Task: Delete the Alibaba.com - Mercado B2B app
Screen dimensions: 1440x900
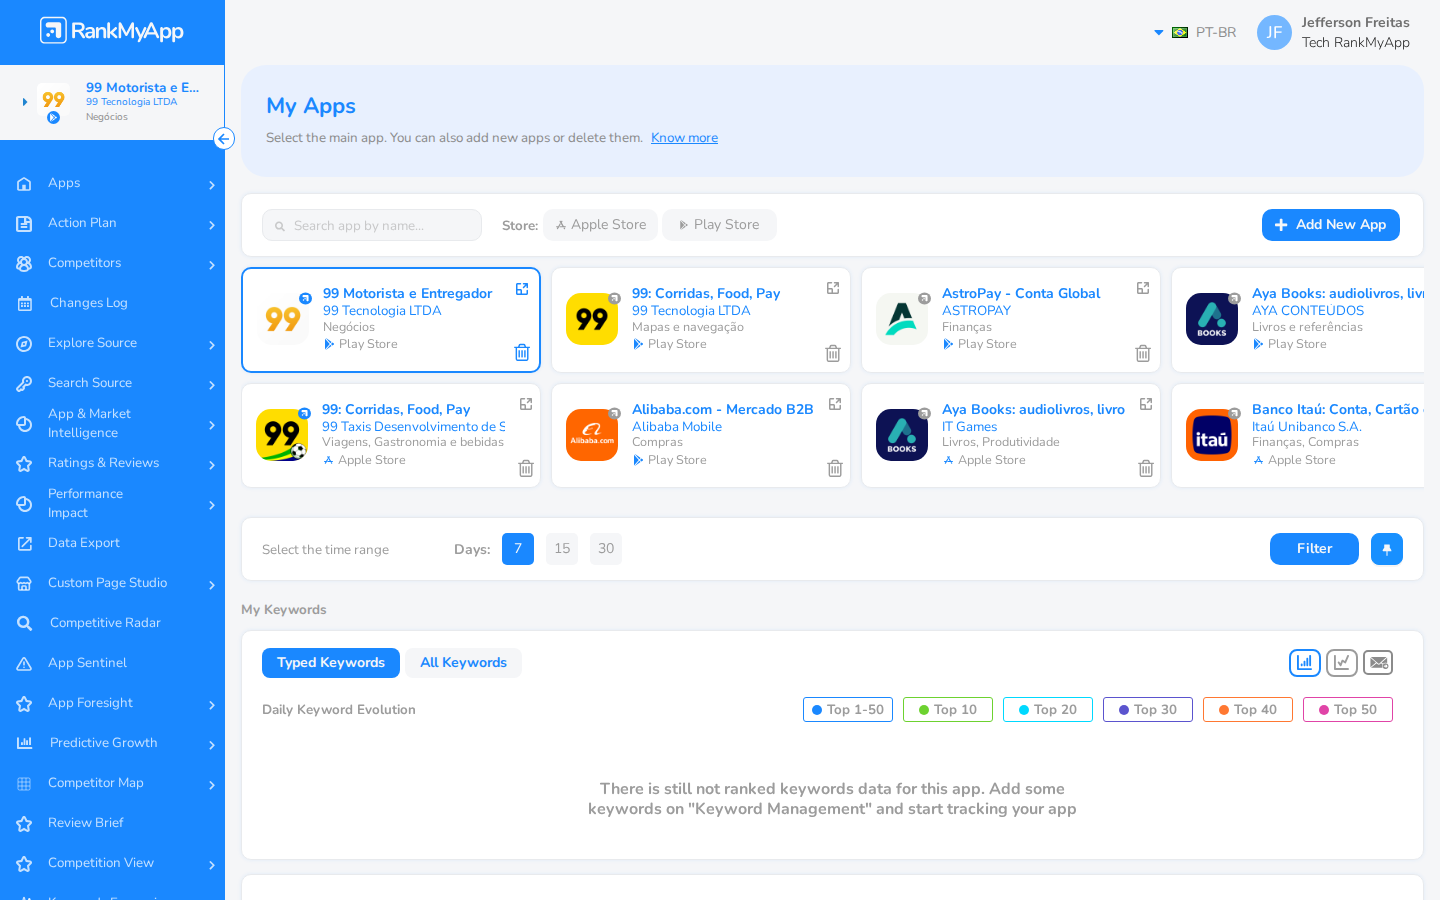Action: [835, 468]
